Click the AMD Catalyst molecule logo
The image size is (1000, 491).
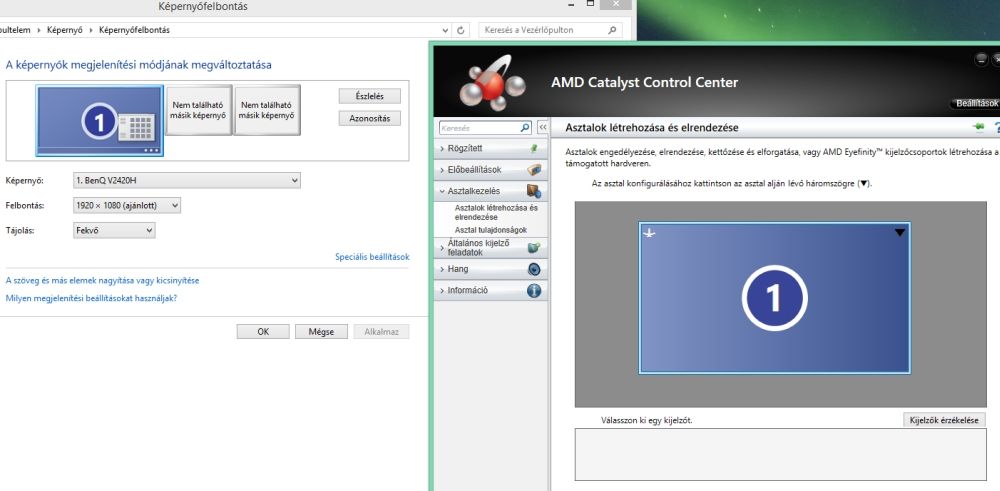493,83
